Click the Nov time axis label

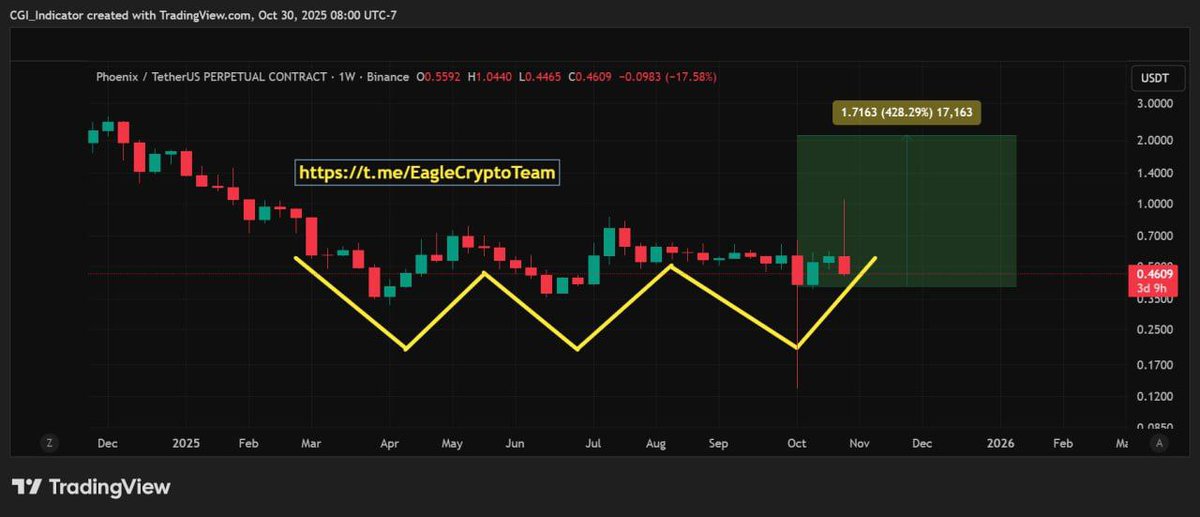[859, 442]
